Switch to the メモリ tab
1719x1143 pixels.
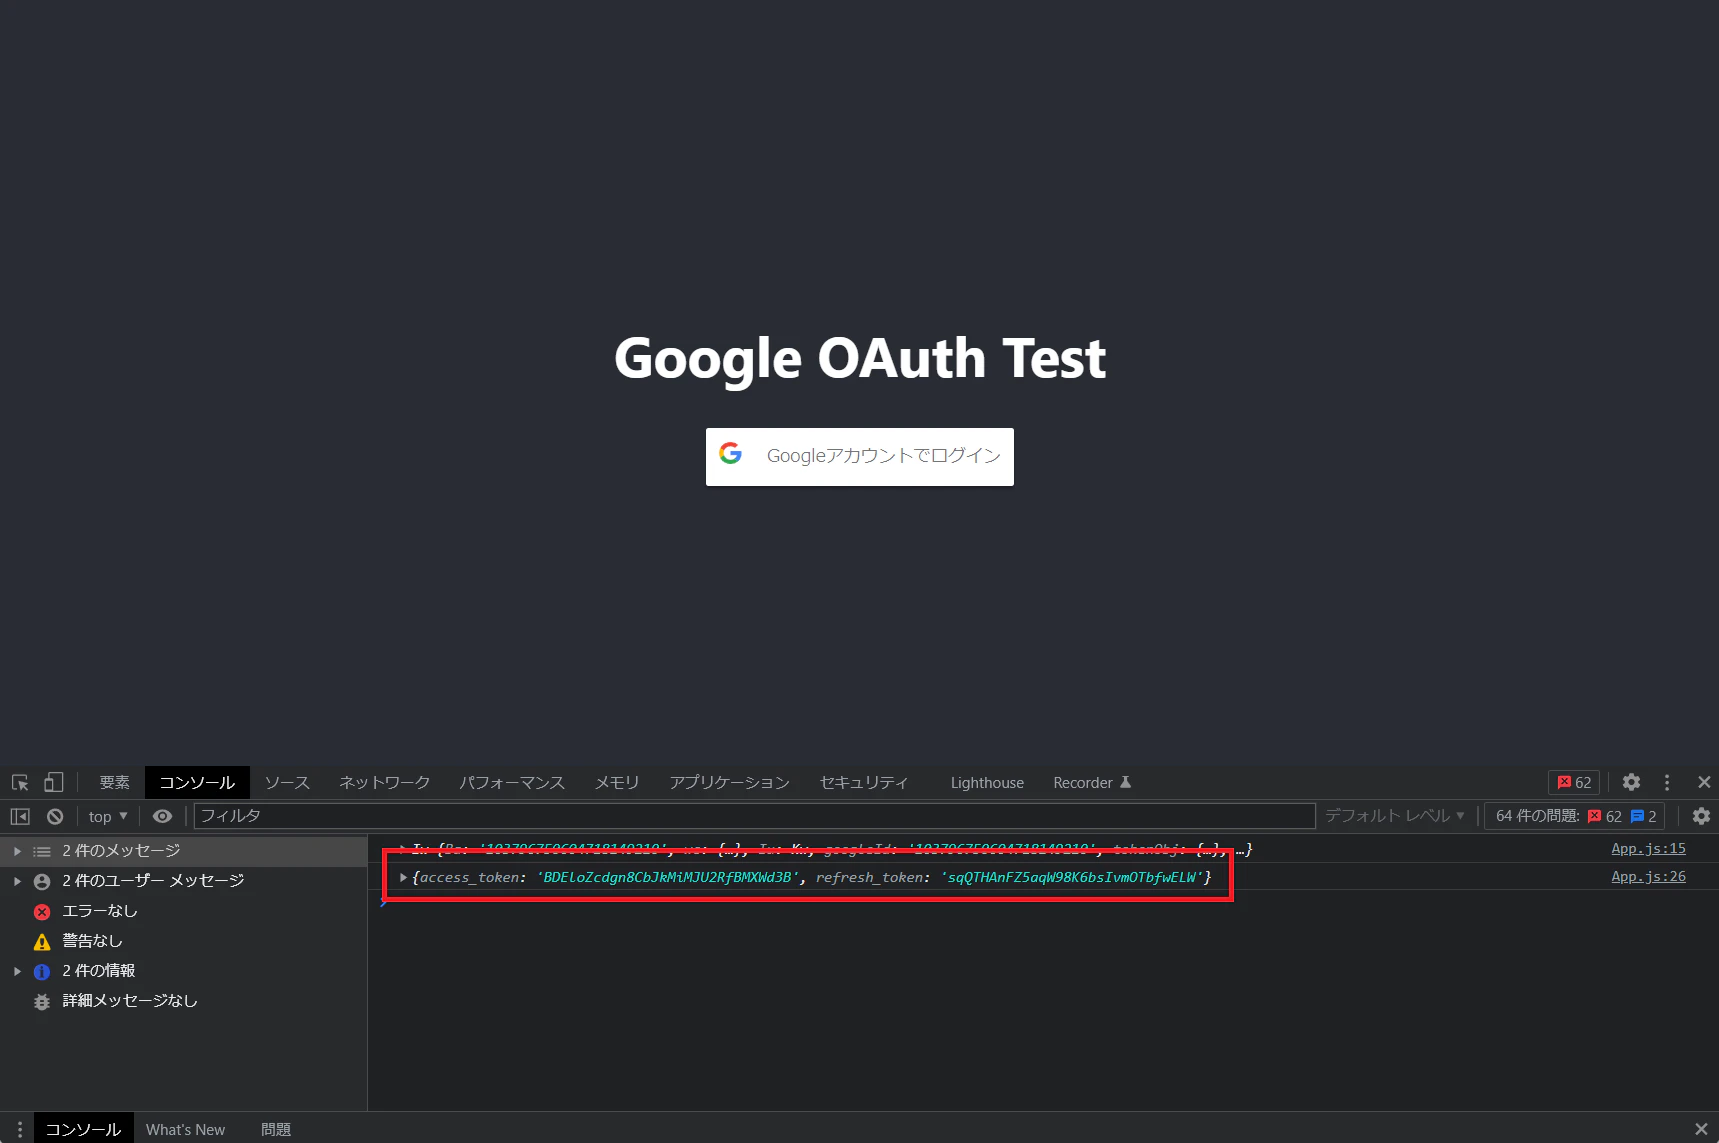(x=617, y=782)
